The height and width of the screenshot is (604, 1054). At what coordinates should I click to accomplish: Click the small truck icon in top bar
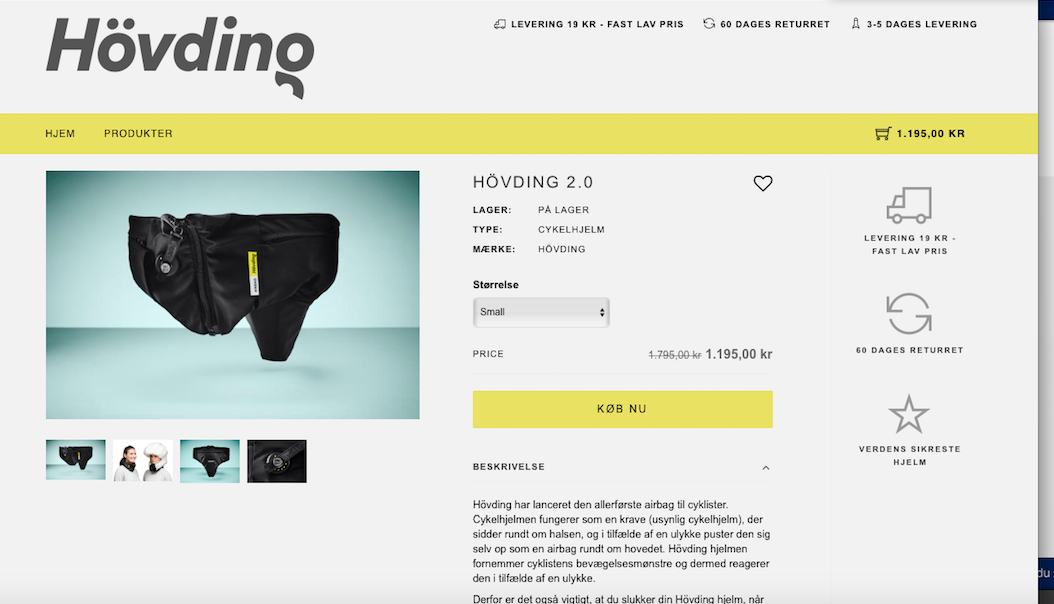click(499, 24)
